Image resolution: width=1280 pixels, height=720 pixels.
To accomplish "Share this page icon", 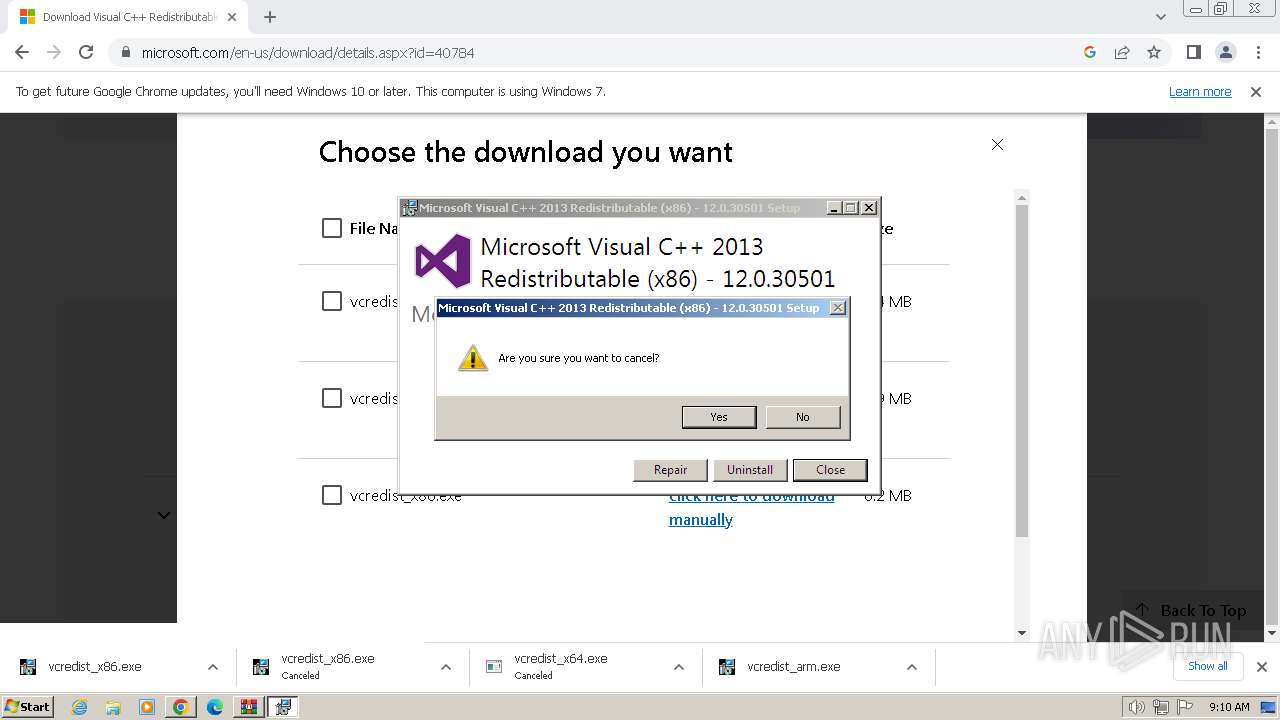I will coord(1122,52).
